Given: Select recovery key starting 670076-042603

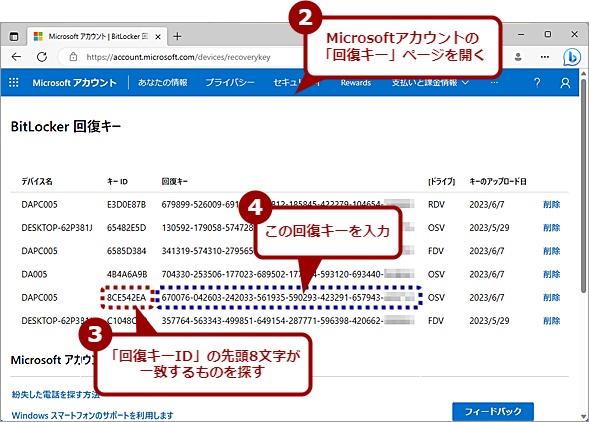Looking at the screenshot, I should coord(288,298).
